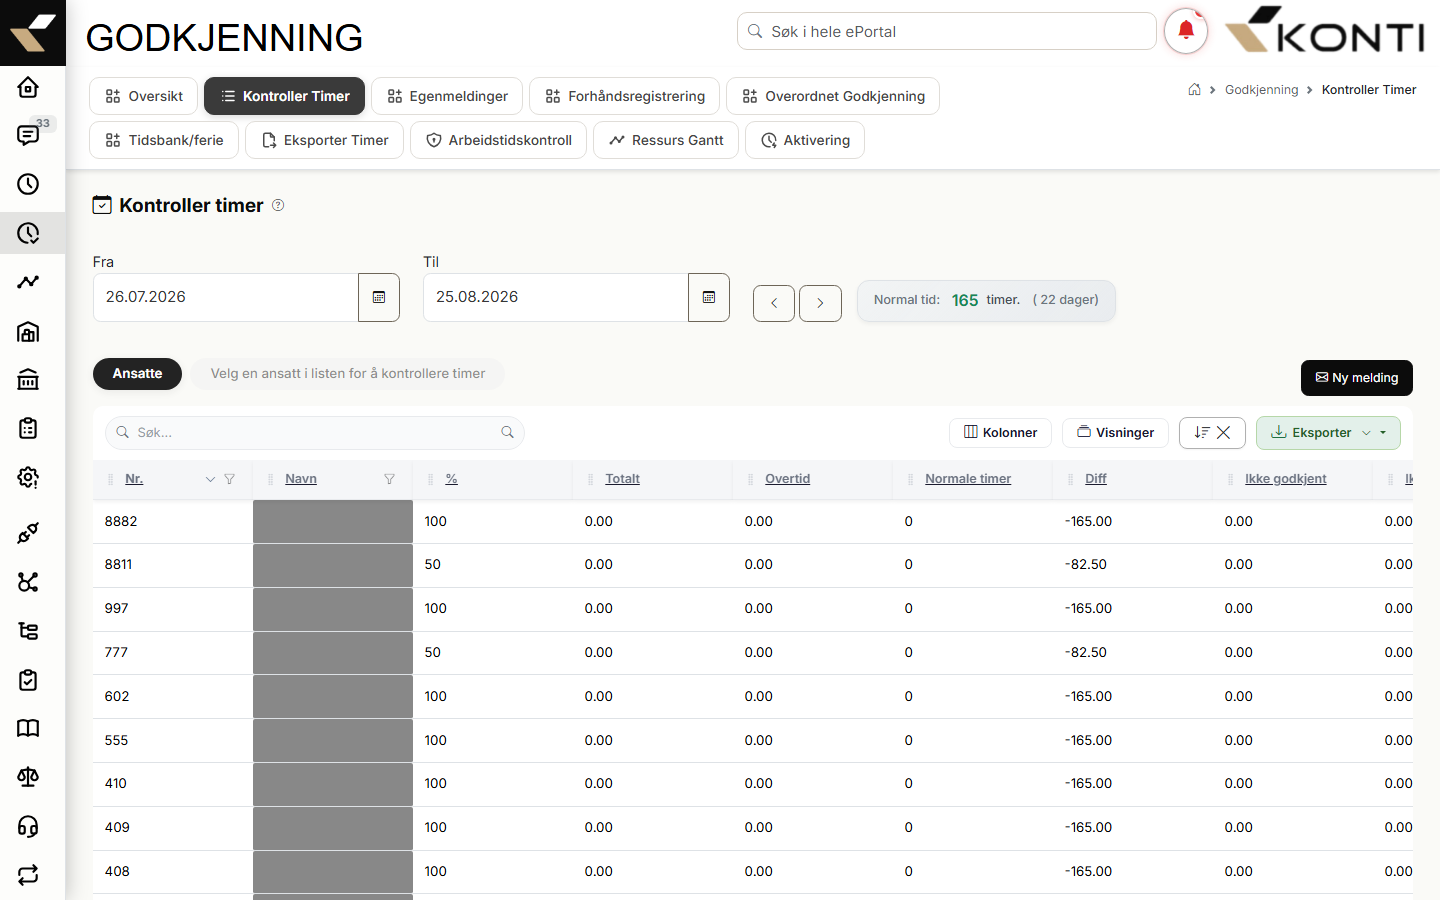Clear sorting with the sort-X button
This screenshot has width=1440, height=900.
coord(1212,432)
